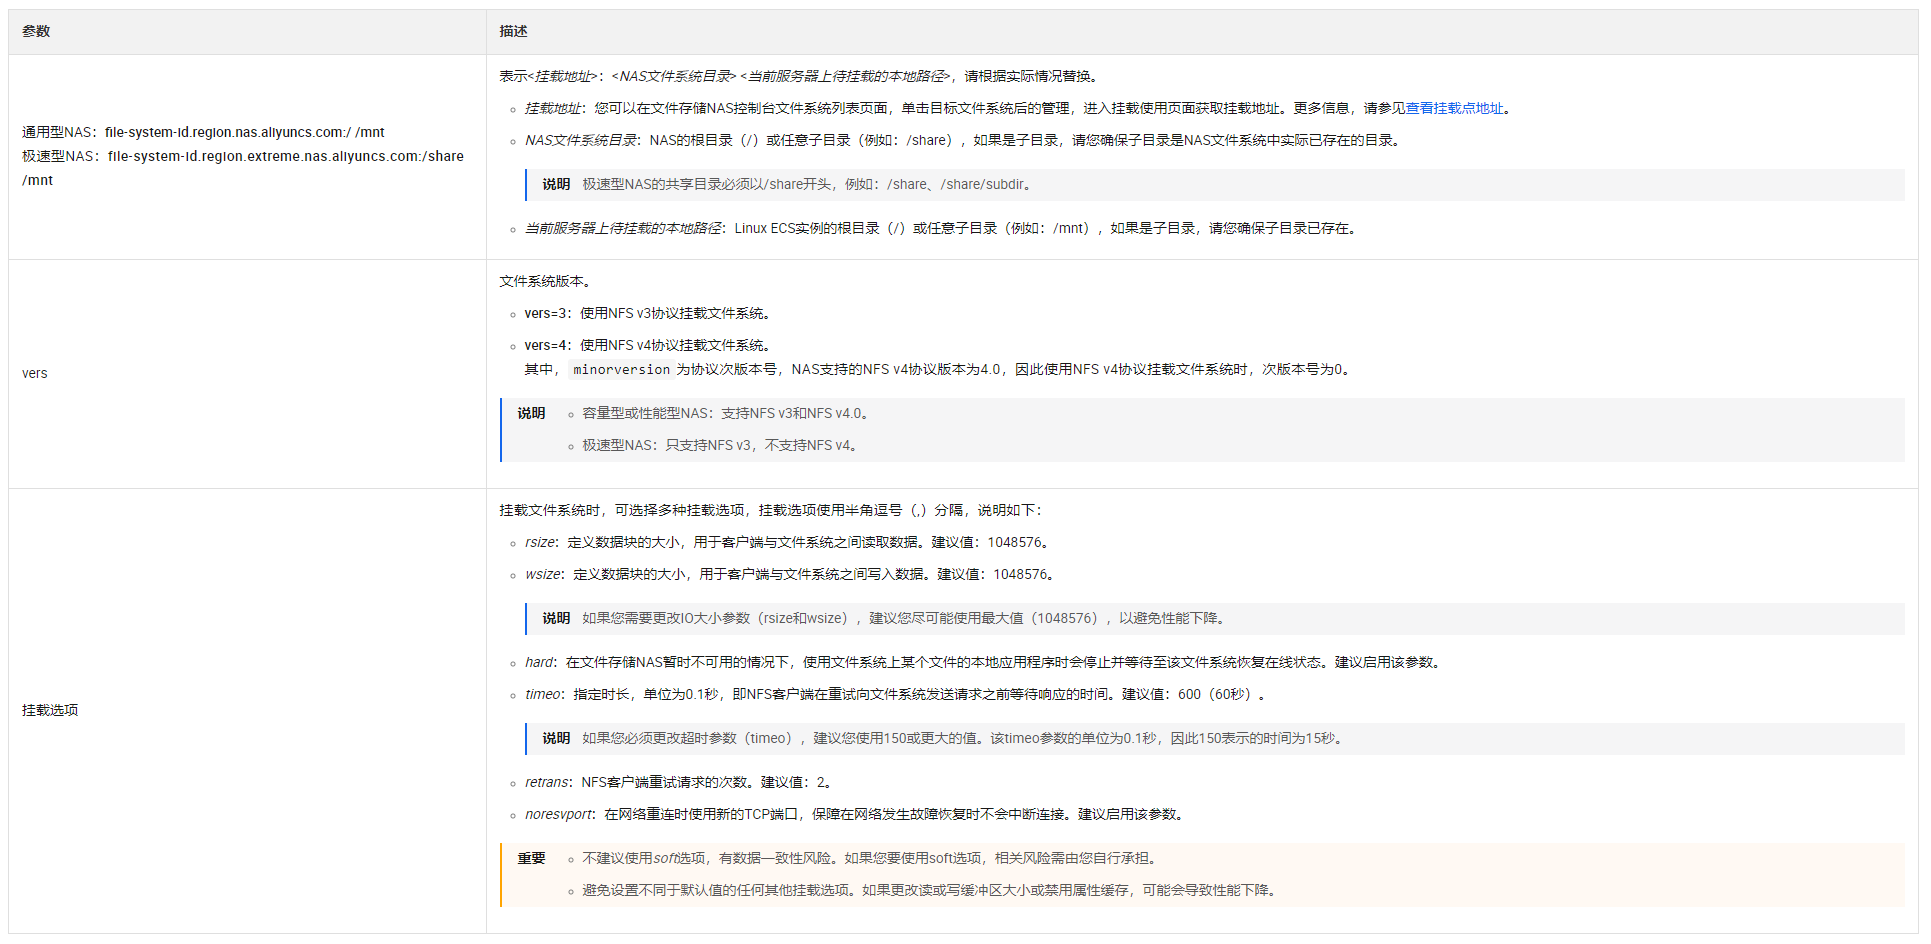Image resolution: width=1931 pixels, height=944 pixels.
Task: Click the italic soft option in warning
Action: point(666,858)
